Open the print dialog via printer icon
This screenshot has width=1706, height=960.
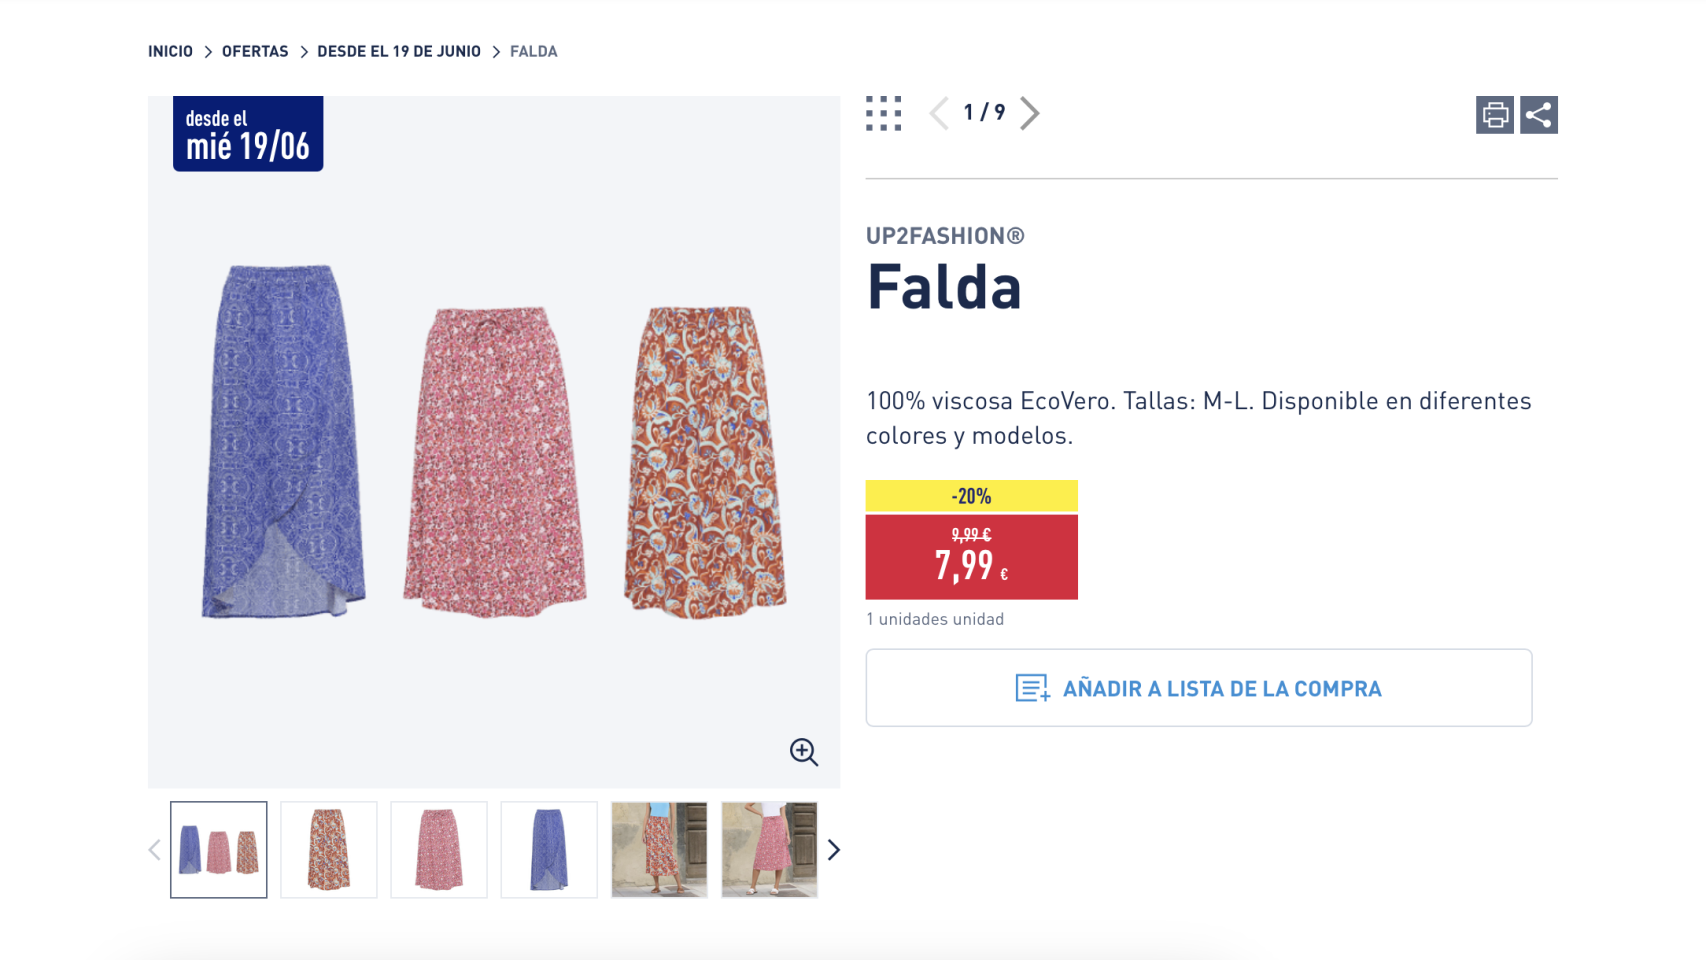pyautogui.click(x=1494, y=115)
